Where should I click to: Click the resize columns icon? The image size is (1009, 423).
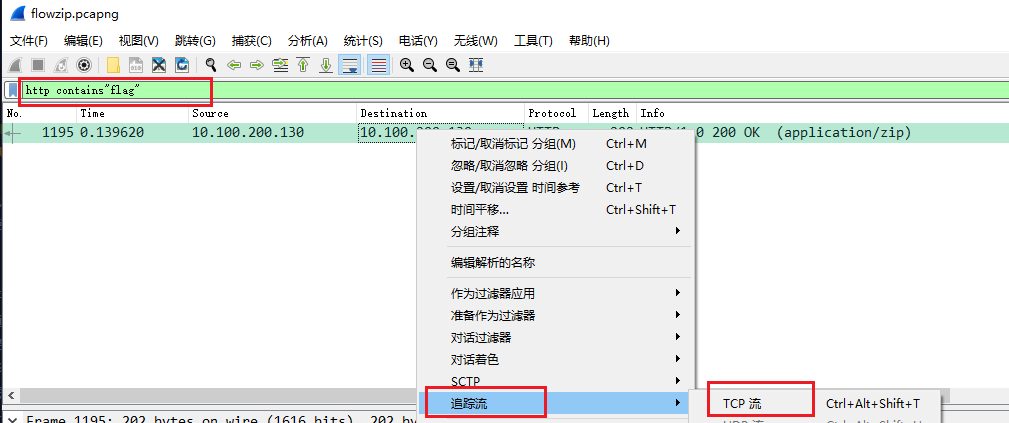[x=476, y=65]
